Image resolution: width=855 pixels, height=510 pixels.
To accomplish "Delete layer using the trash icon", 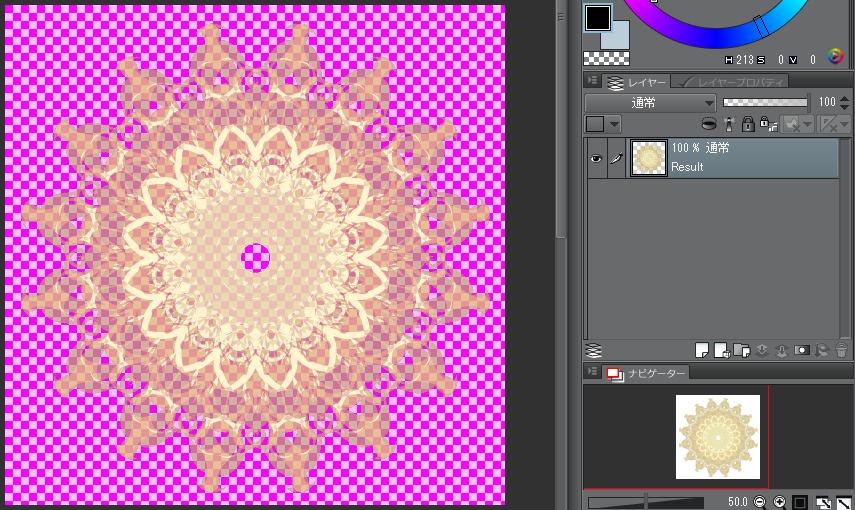I will pyautogui.click(x=841, y=350).
